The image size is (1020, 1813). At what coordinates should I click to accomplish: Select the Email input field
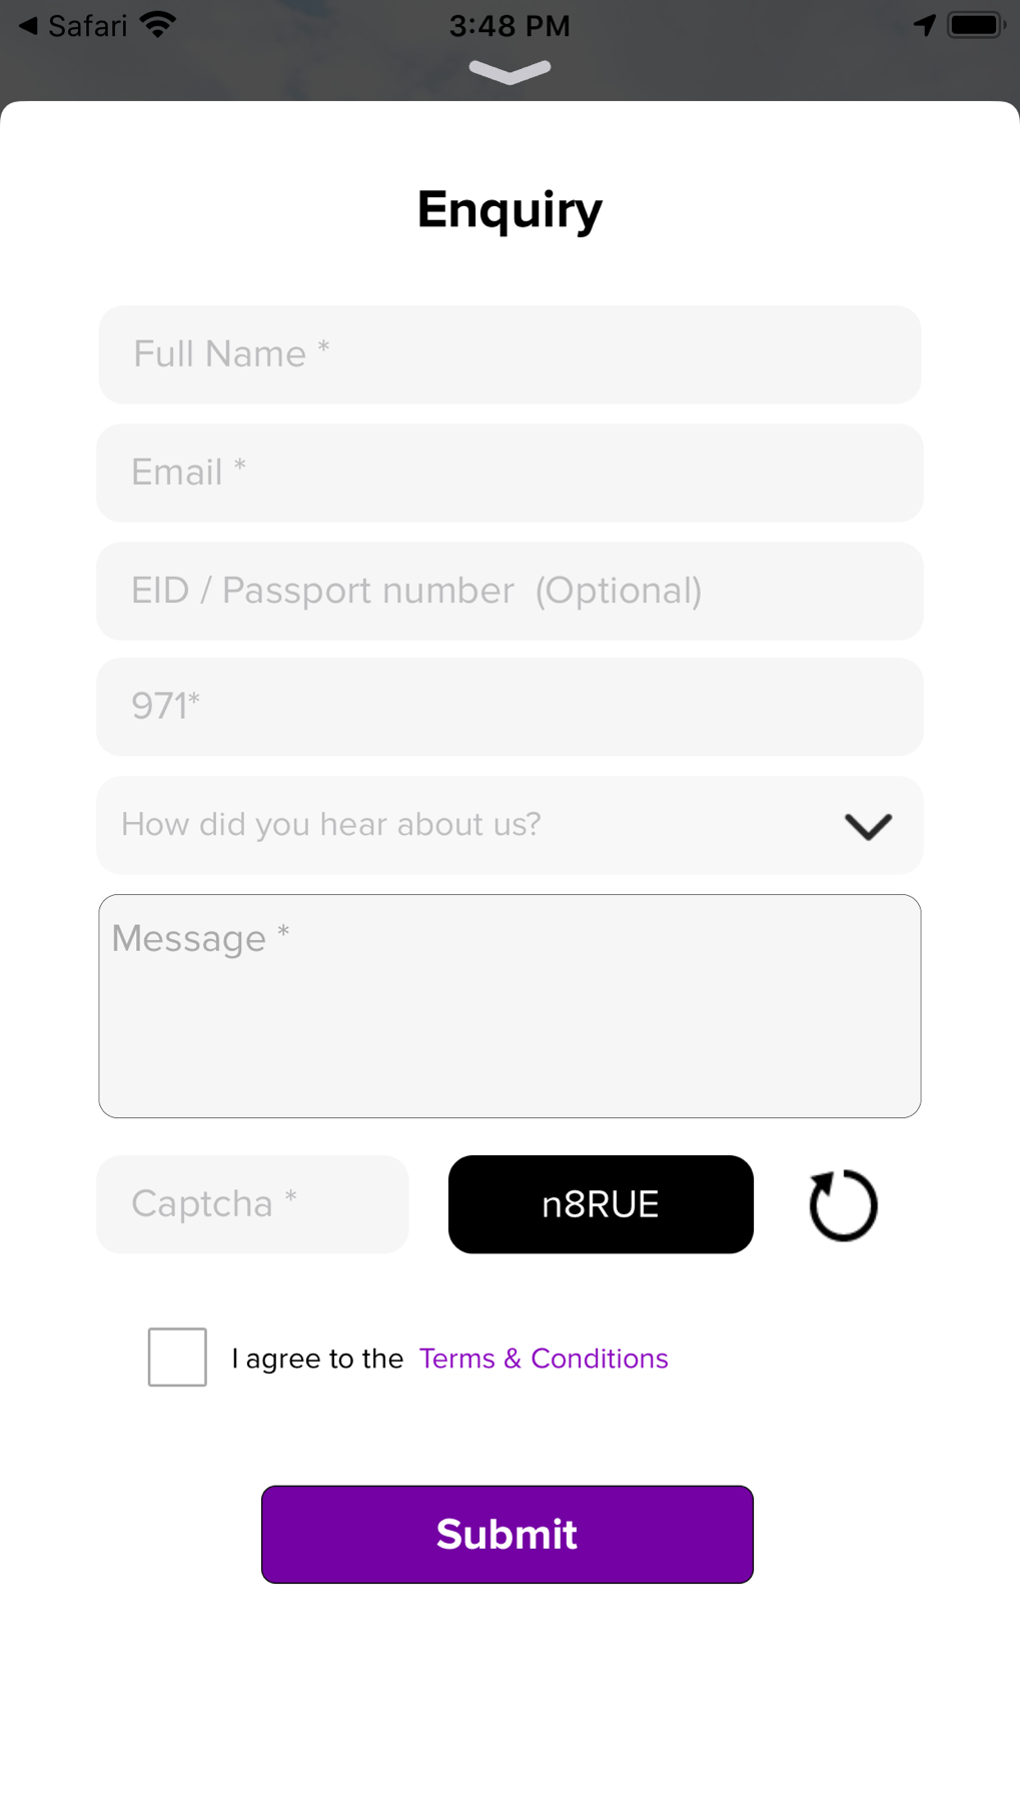pyautogui.click(x=509, y=472)
